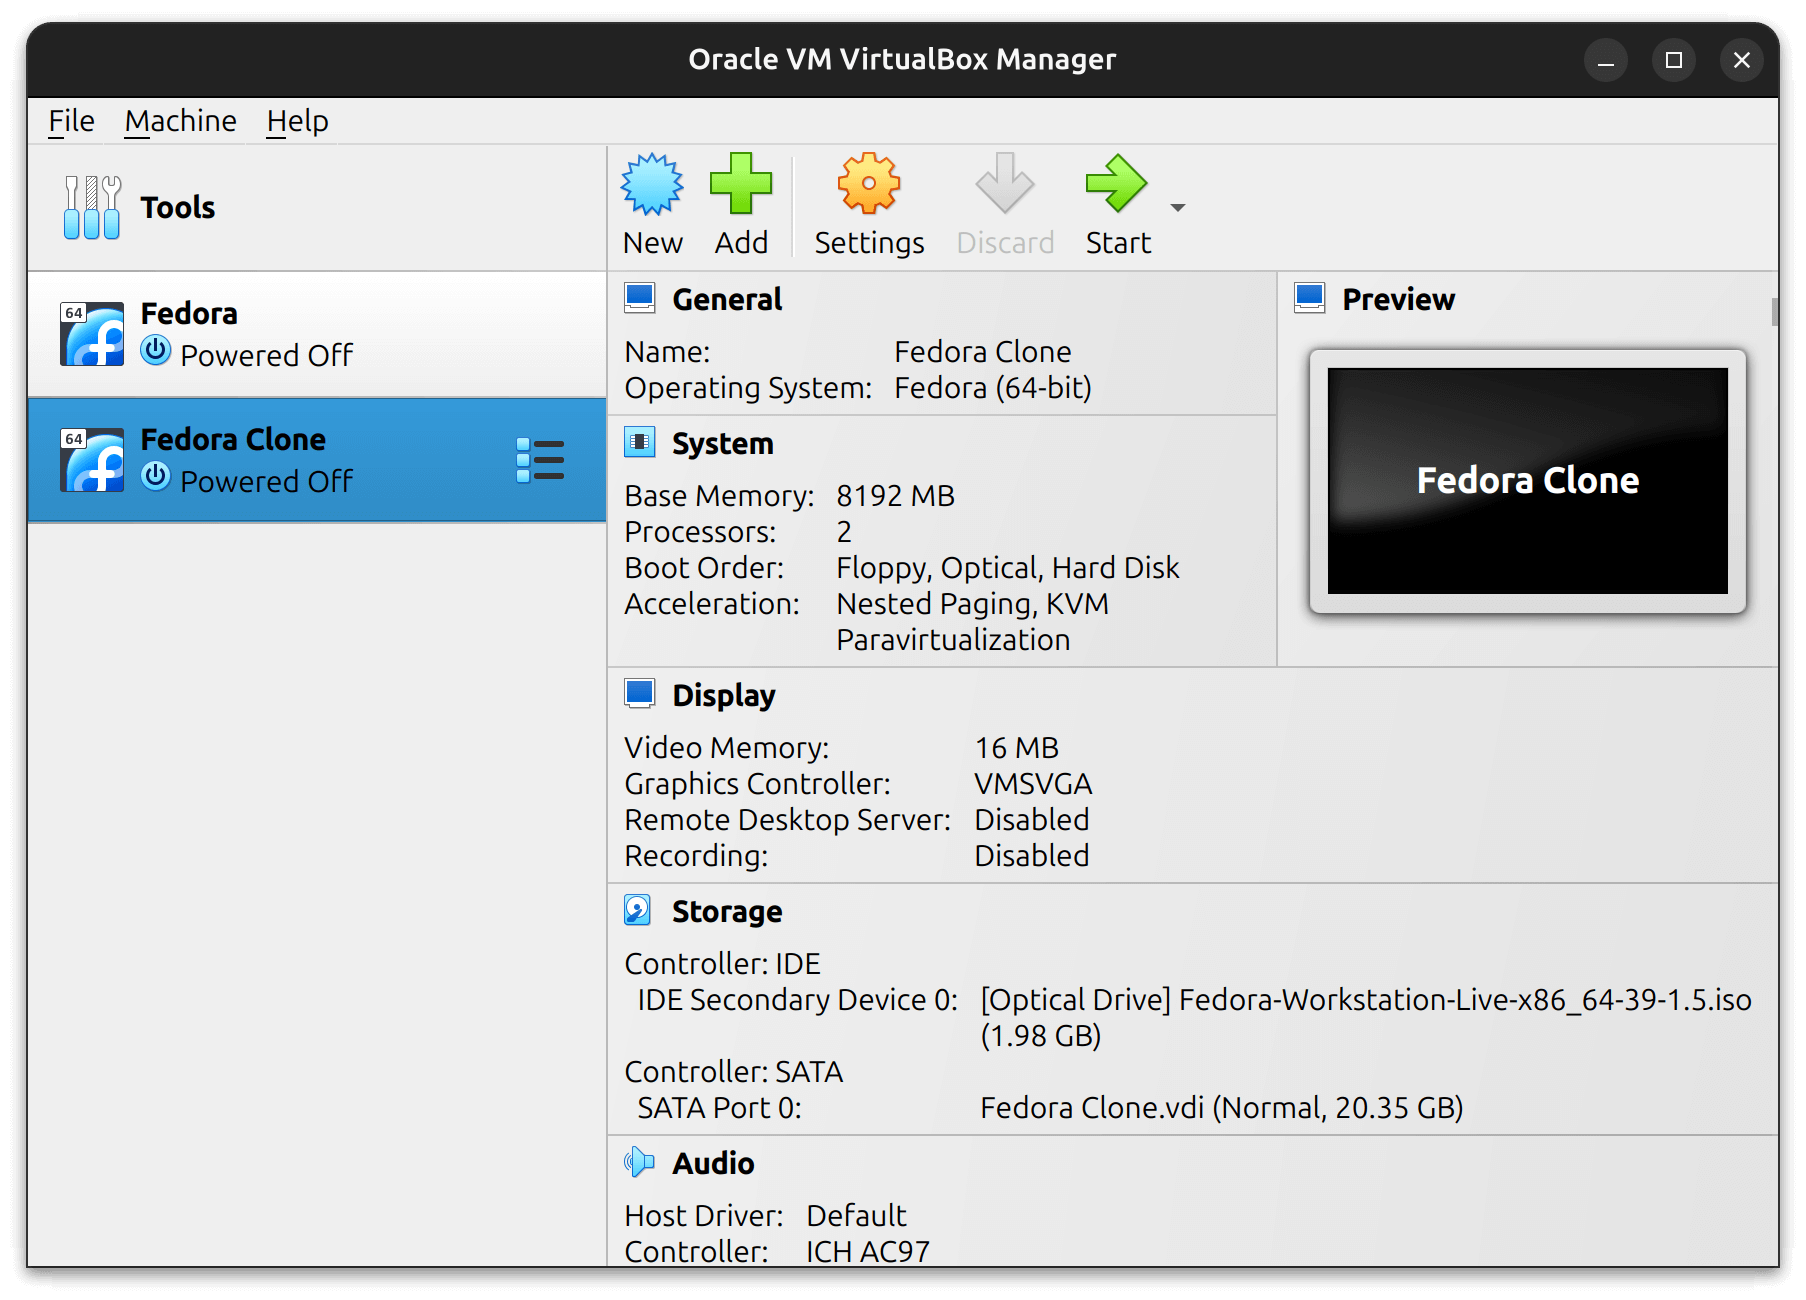
Task: Select the powered off Fedora VM entry
Action: click(x=300, y=332)
